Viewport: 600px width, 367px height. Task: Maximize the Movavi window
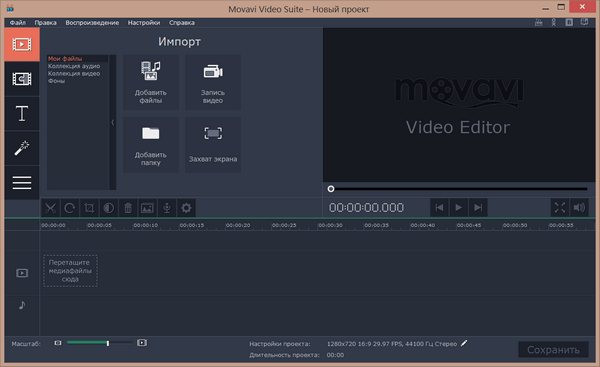[x=561, y=7]
